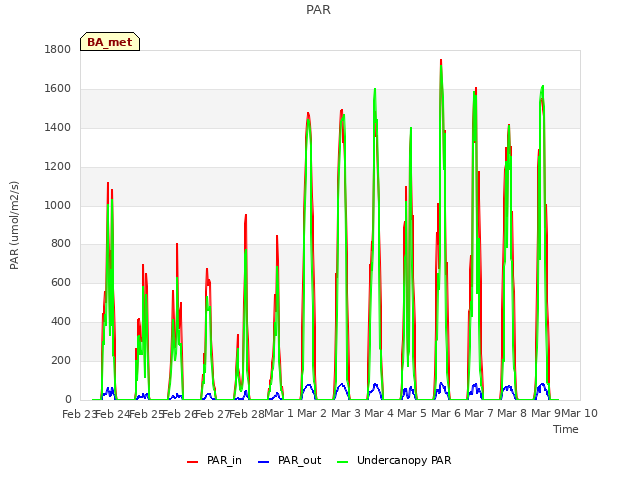Image resolution: width=640 pixels, height=480 pixels.
Task: Click the PAR (umol/m2/s) y-axis label
Action: point(14,225)
